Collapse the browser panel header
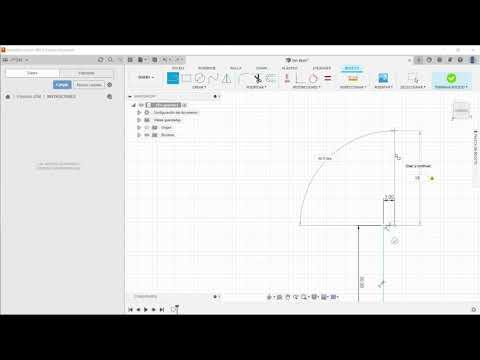Viewport: 480px width, 360px height. pos(130,97)
